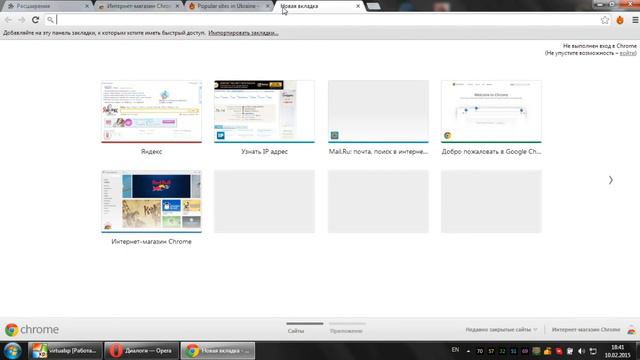The height and width of the screenshot is (360, 640).
Task: Click the orange tray icon
Action: (x=547, y=351)
